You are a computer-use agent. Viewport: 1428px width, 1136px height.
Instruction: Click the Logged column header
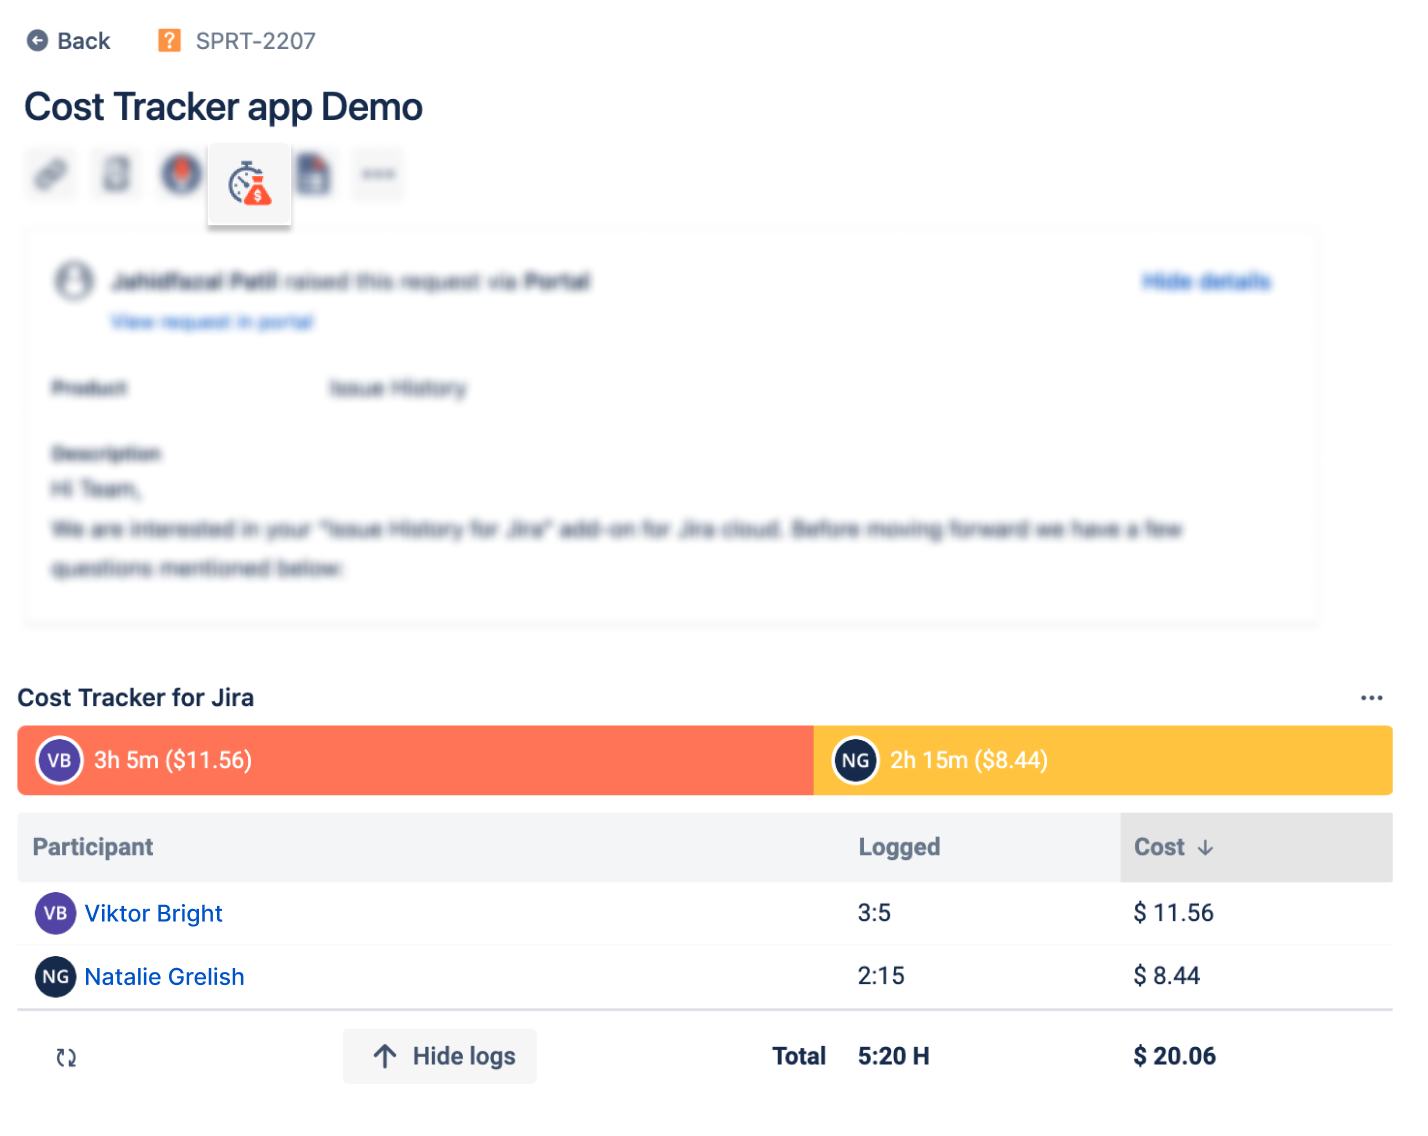click(899, 847)
